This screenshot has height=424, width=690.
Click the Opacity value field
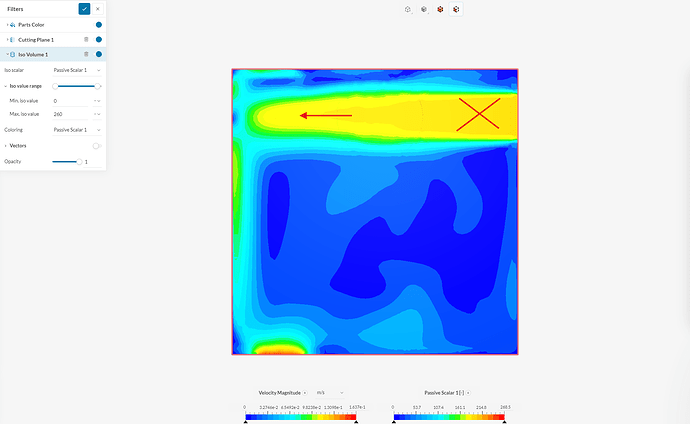click(x=92, y=162)
